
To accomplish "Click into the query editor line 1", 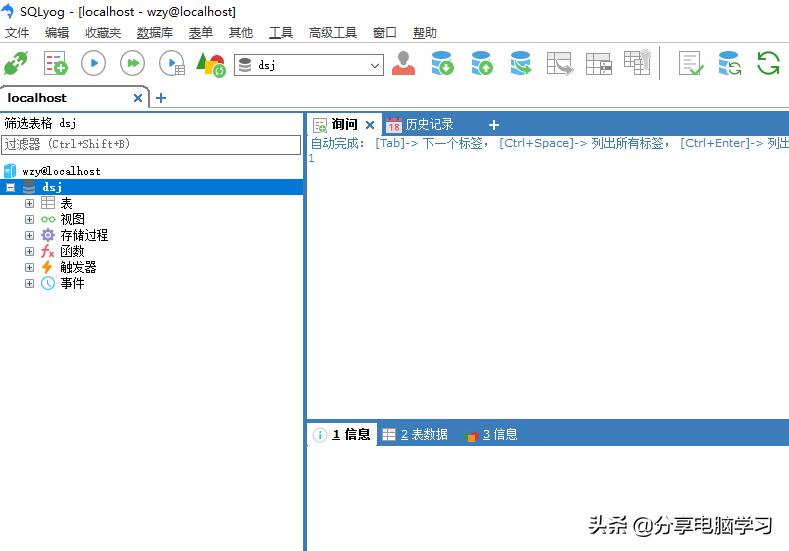I will coord(548,159).
